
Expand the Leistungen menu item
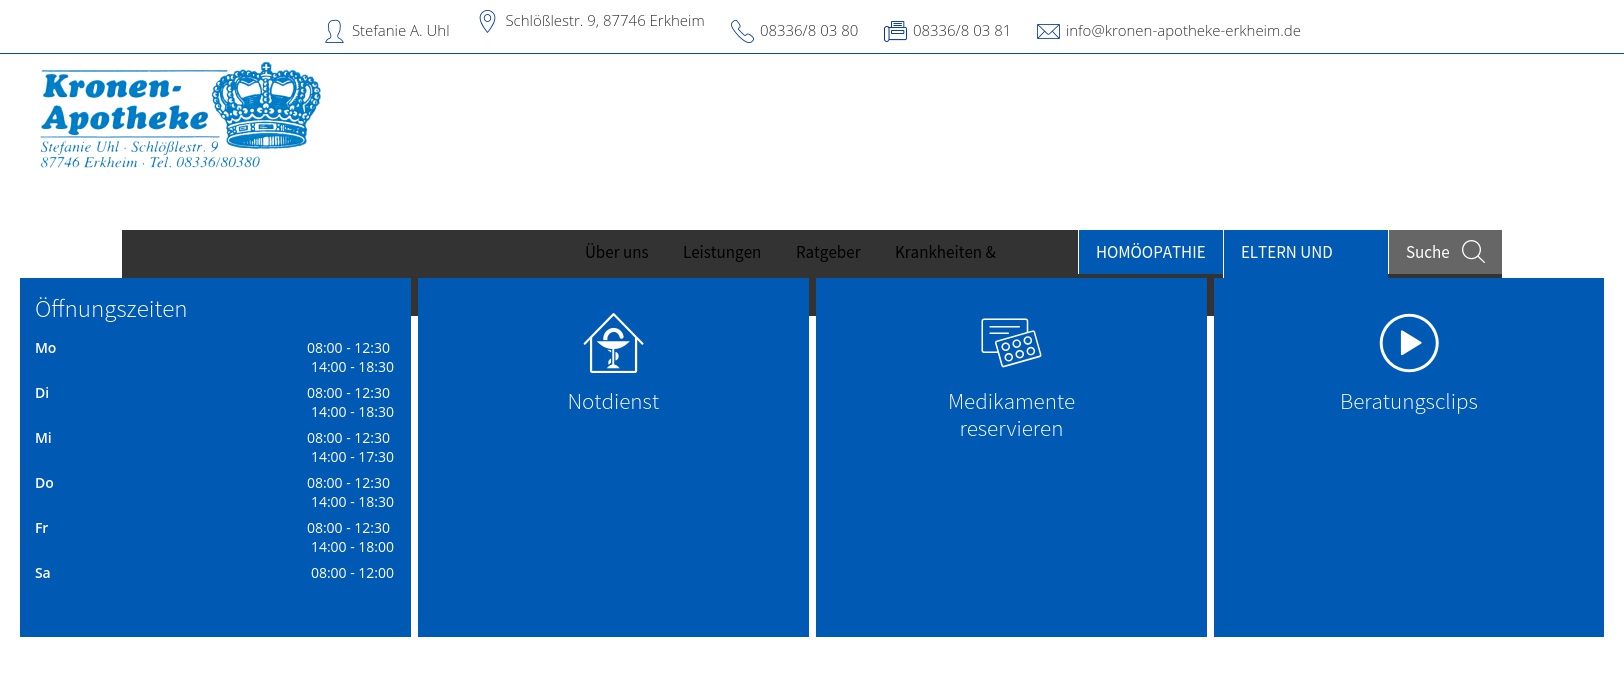tap(721, 253)
